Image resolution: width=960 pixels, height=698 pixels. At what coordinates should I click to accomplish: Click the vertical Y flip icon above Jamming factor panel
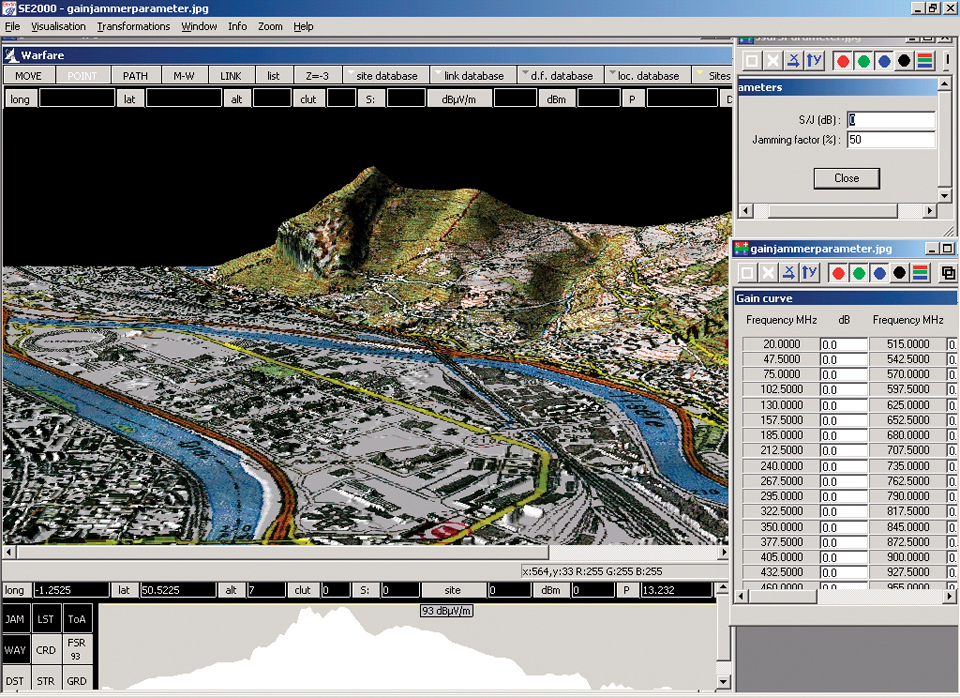811,61
